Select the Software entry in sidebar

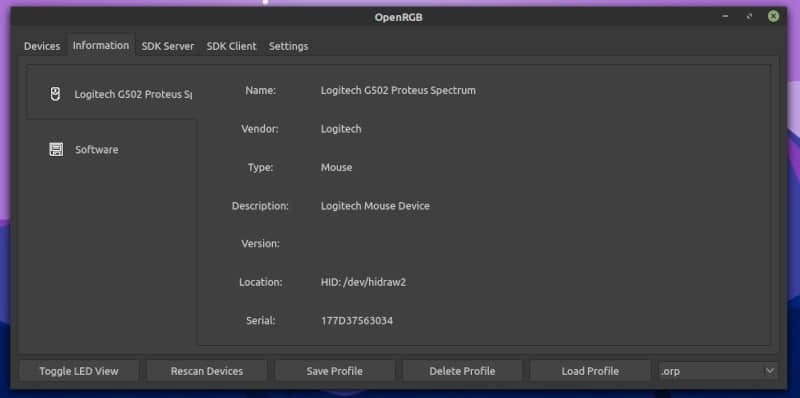(x=111, y=150)
